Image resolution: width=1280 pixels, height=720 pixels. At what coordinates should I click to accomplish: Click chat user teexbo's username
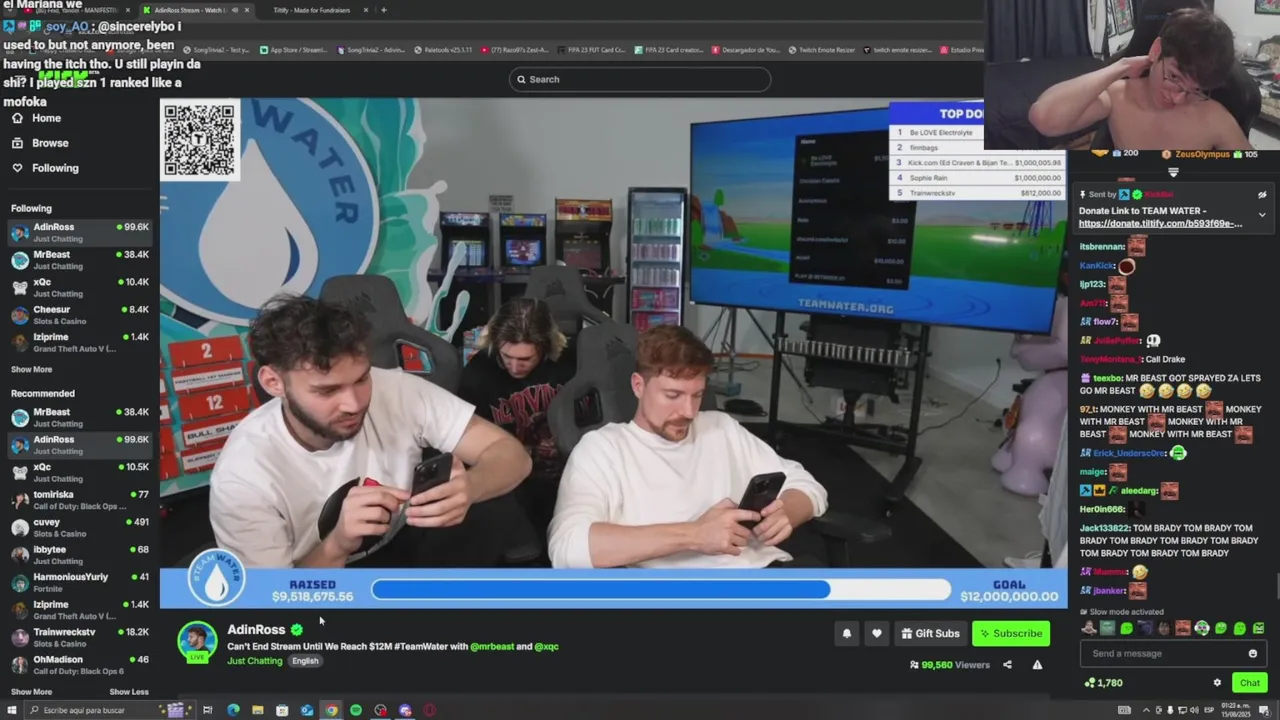click(x=1107, y=378)
